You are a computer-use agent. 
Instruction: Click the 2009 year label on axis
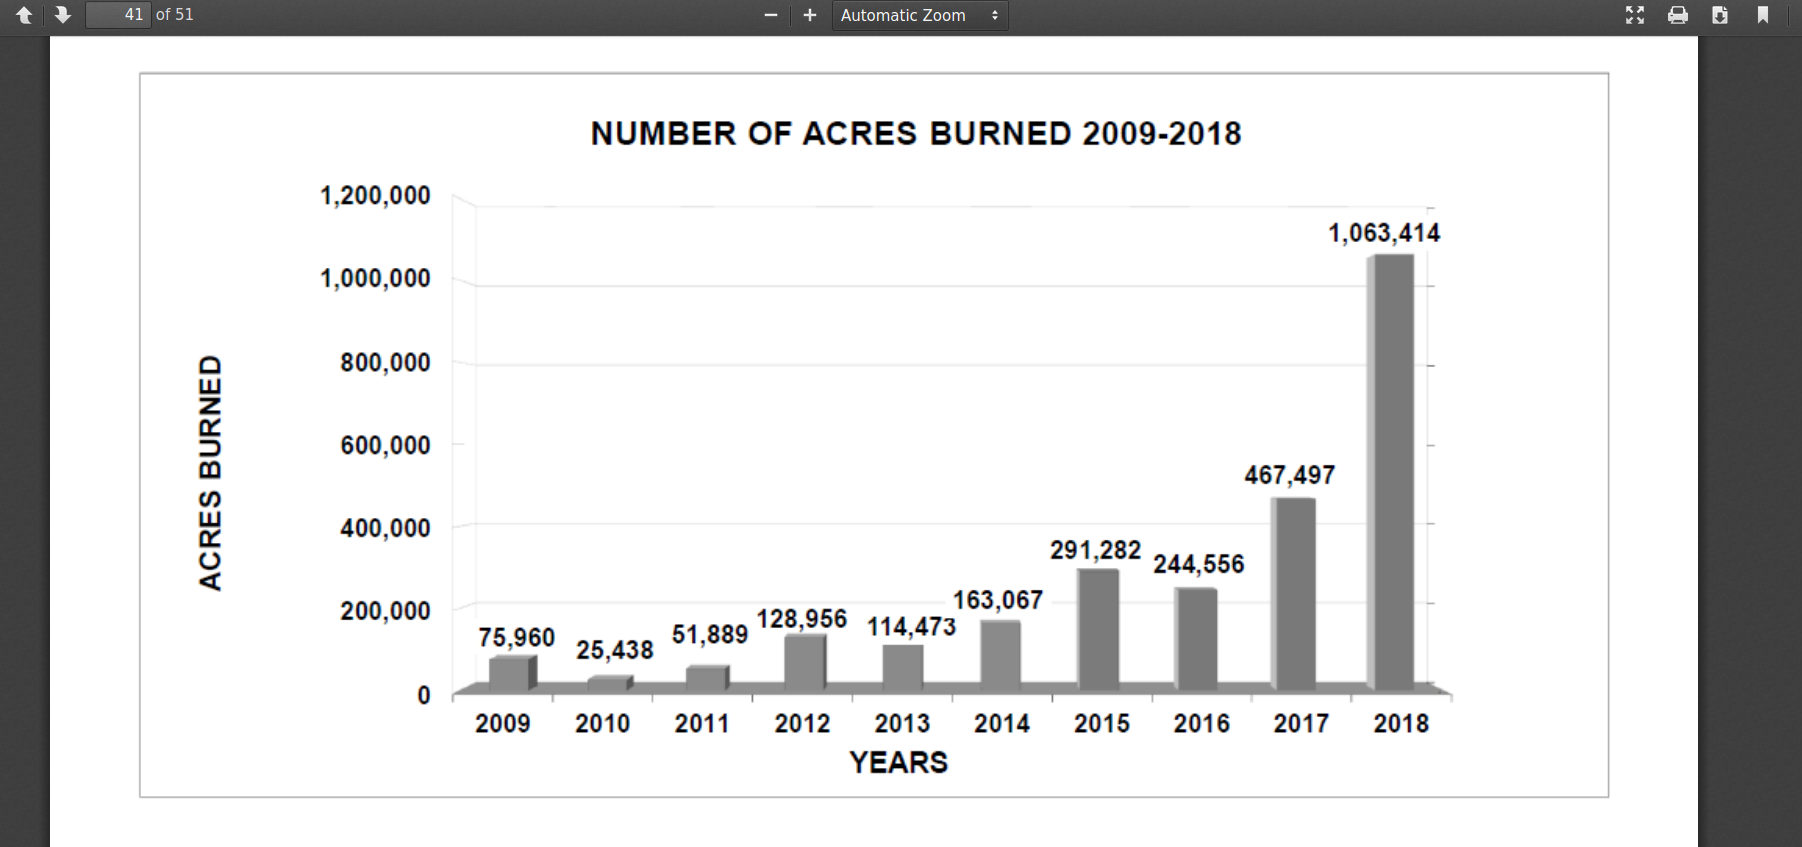[503, 723]
